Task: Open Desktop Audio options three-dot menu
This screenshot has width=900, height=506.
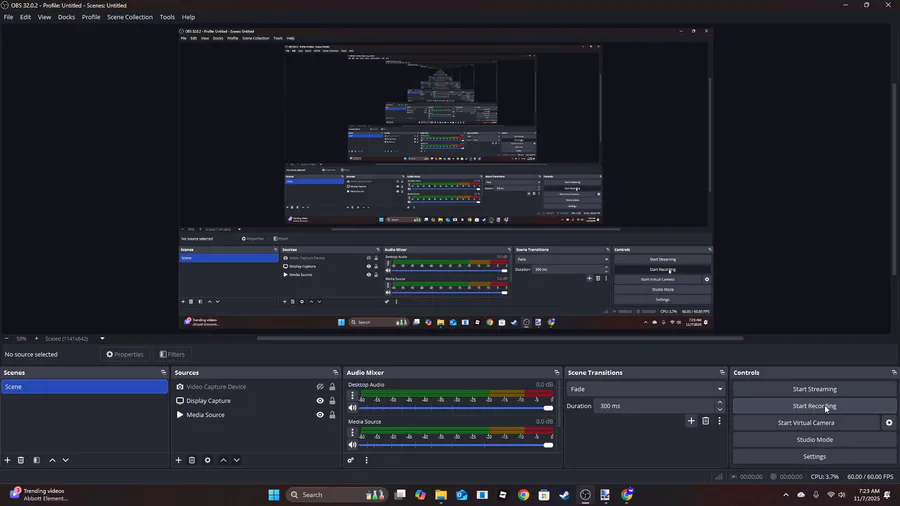Action: 352,396
